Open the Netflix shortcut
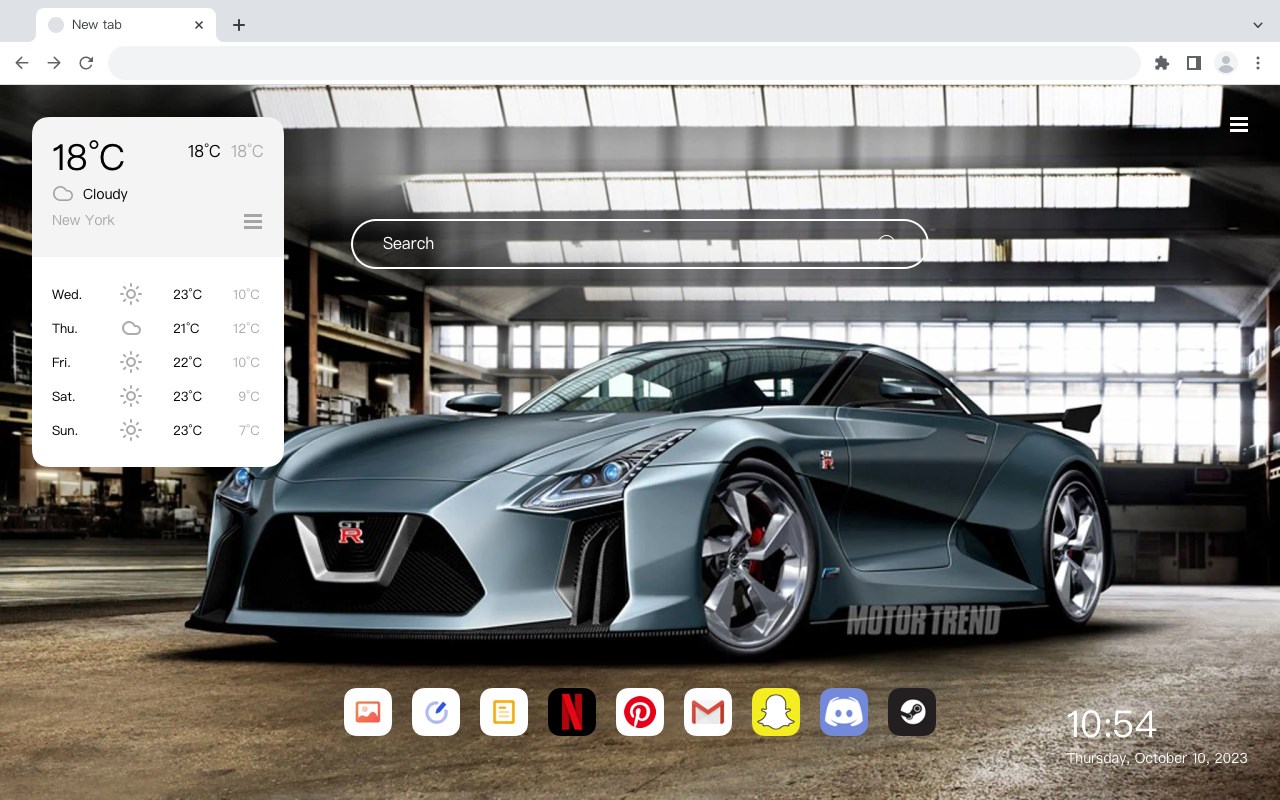The height and width of the screenshot is (800, 1280). (572, 712)
